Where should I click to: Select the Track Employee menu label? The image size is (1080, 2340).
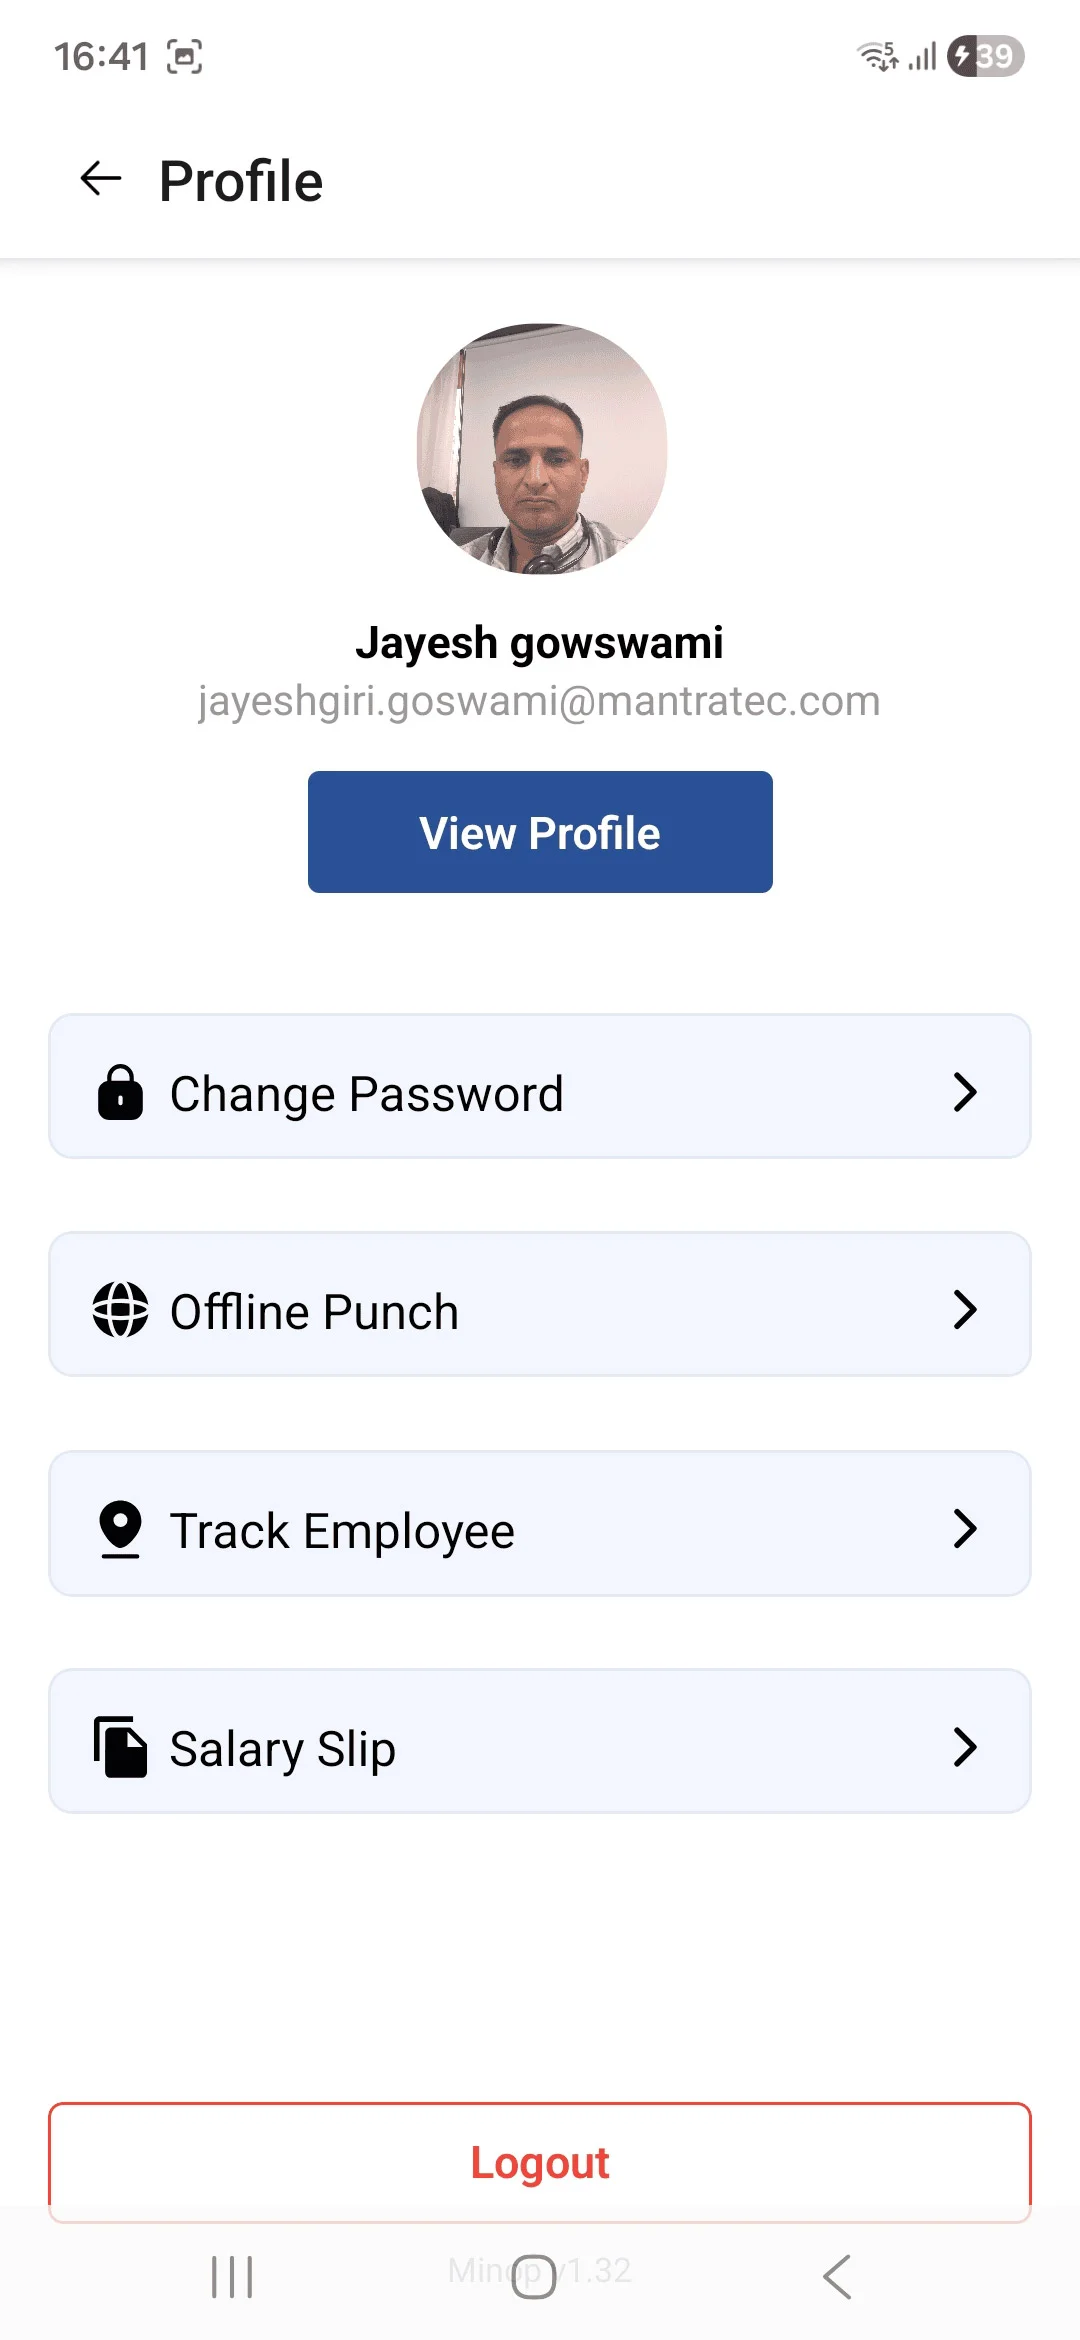pos(342,1531)
